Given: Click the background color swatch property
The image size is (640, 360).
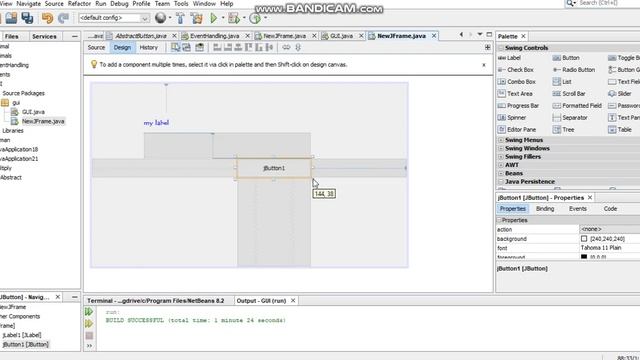Looking at the screenshot, I should [x=584, y=239].
